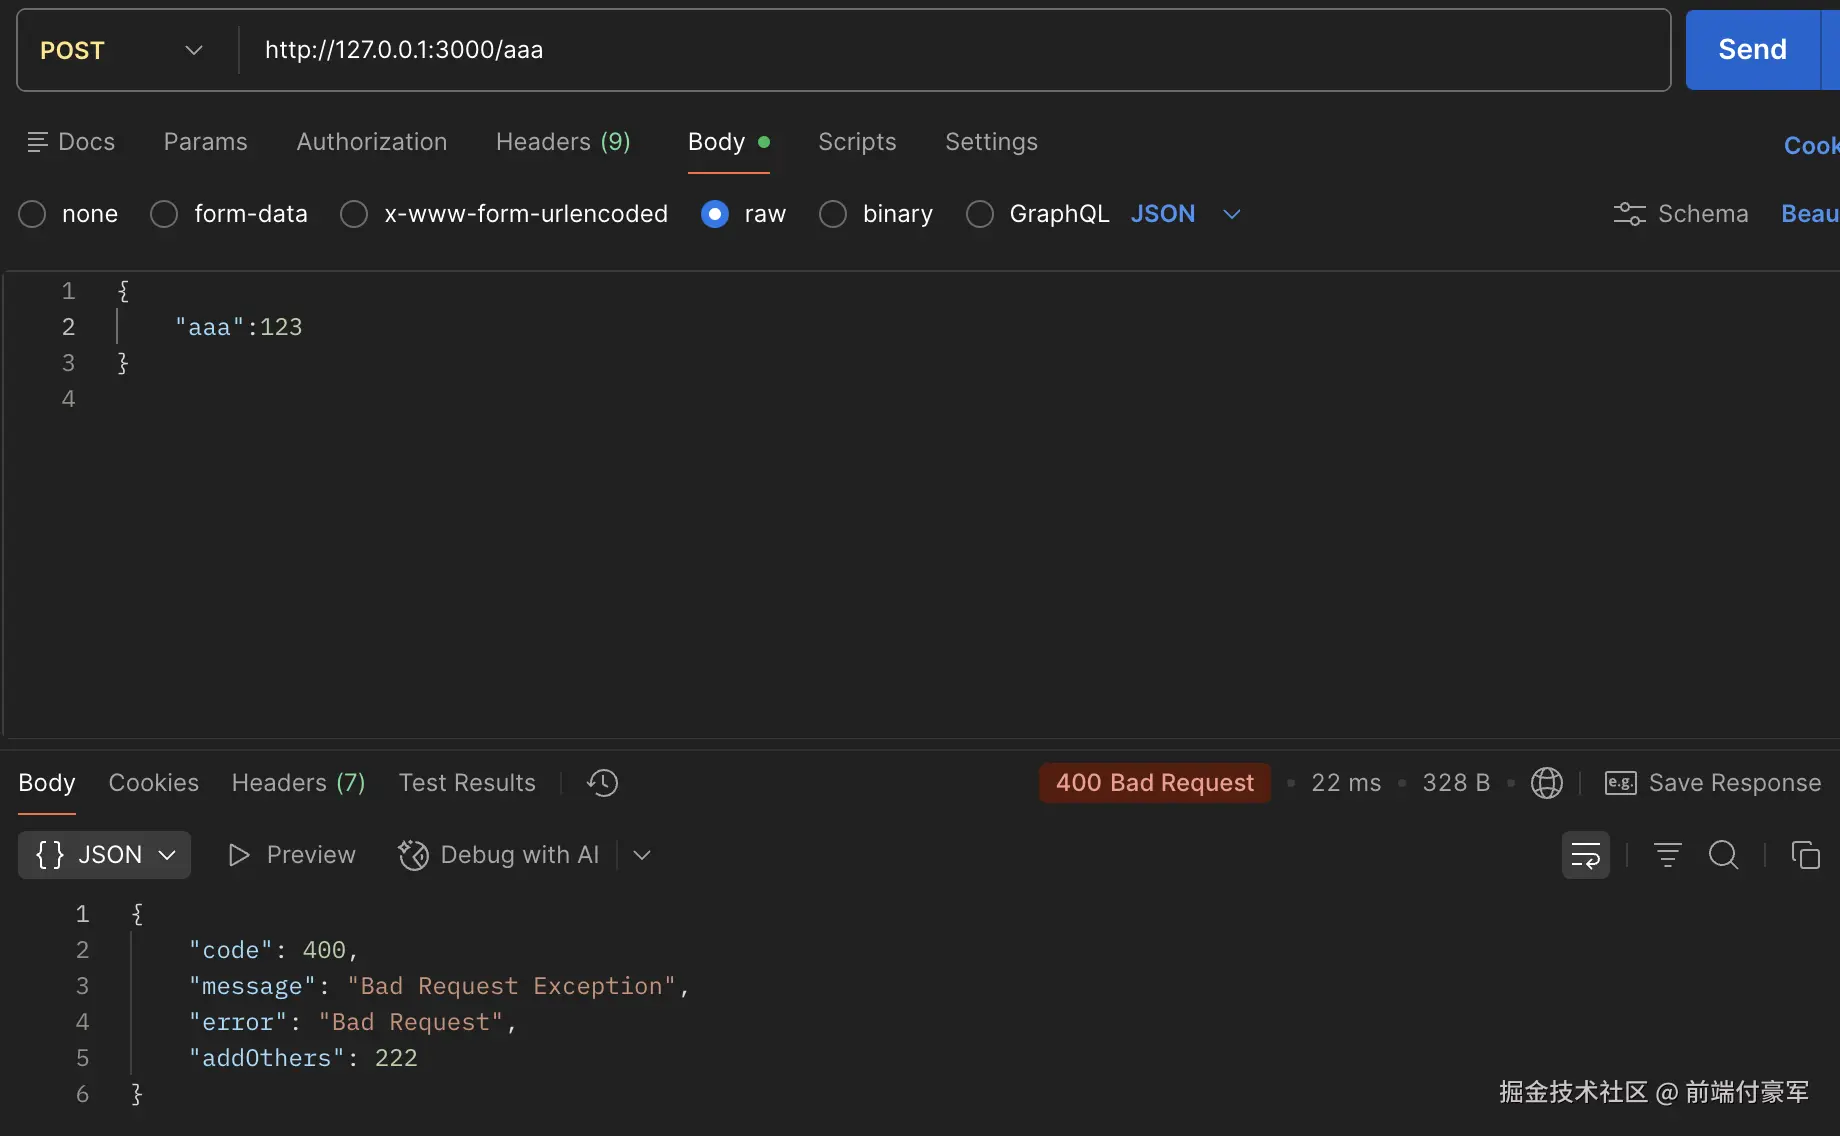Screen dimensions: 1840x1136
Task: Open the response JSON format selector
Action: (105, 855)
